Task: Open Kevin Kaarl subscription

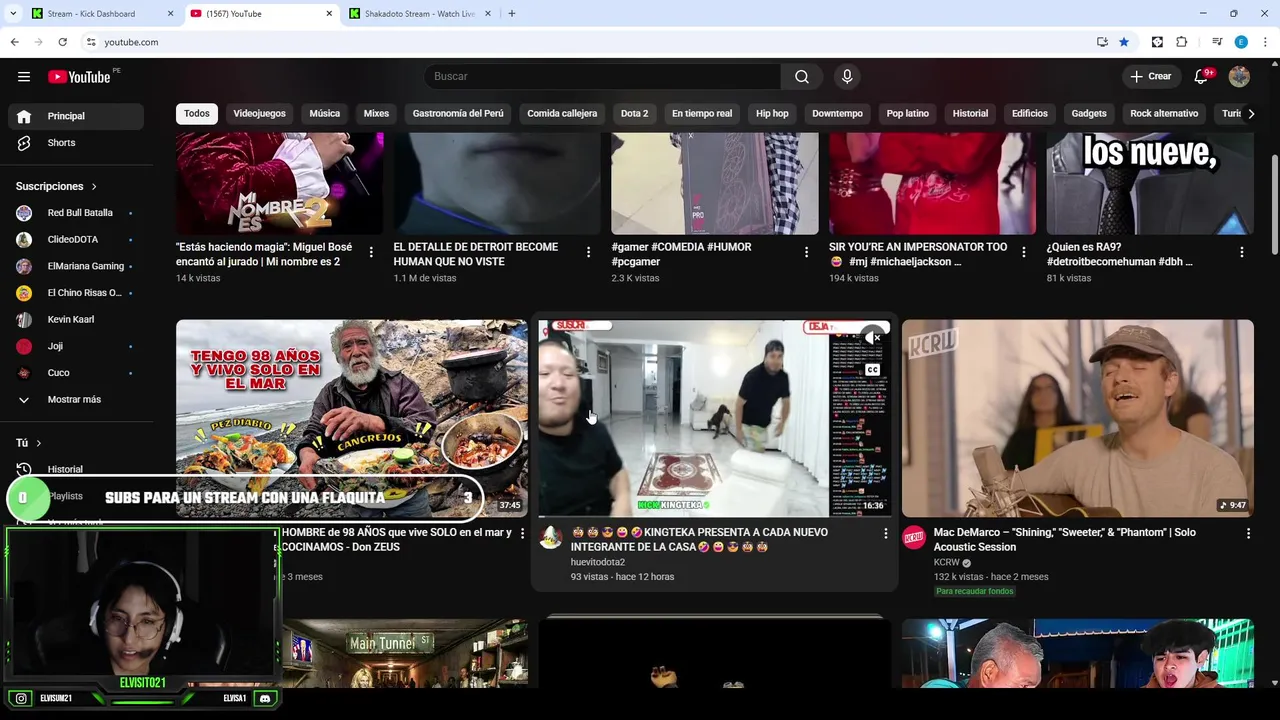Action: [76, 320]
